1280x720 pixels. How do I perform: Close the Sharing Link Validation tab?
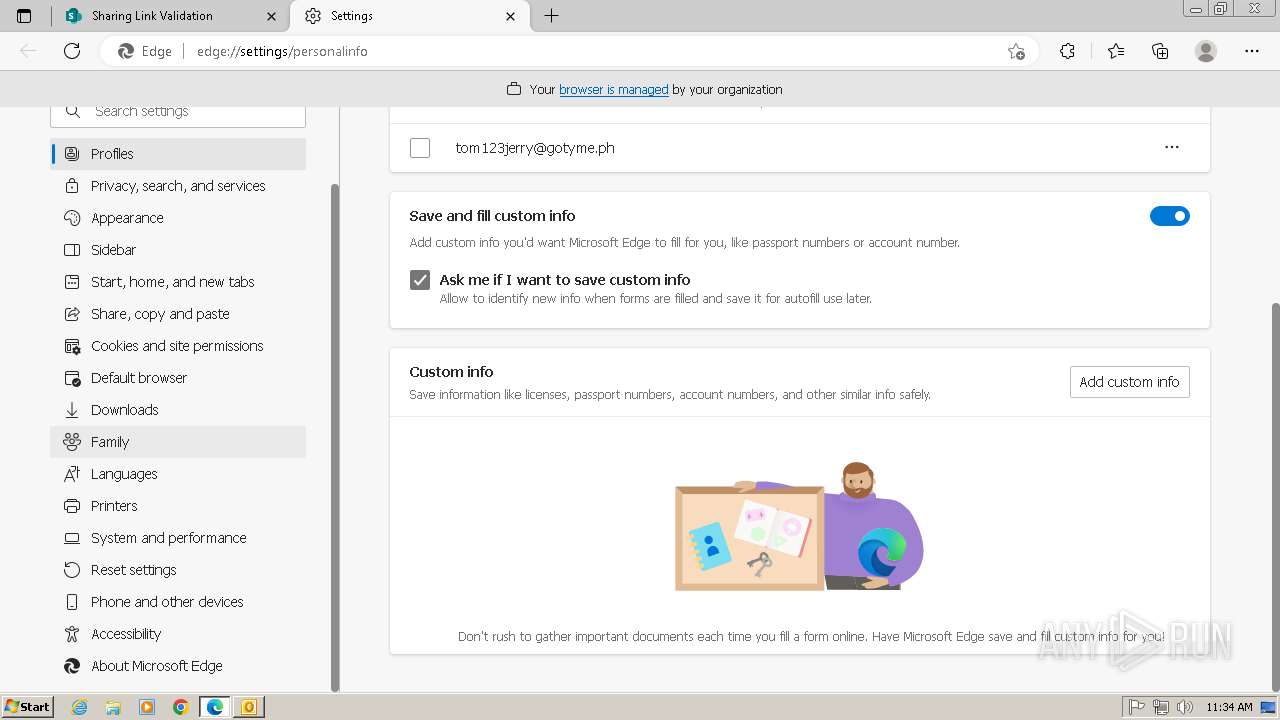(271, 16)
